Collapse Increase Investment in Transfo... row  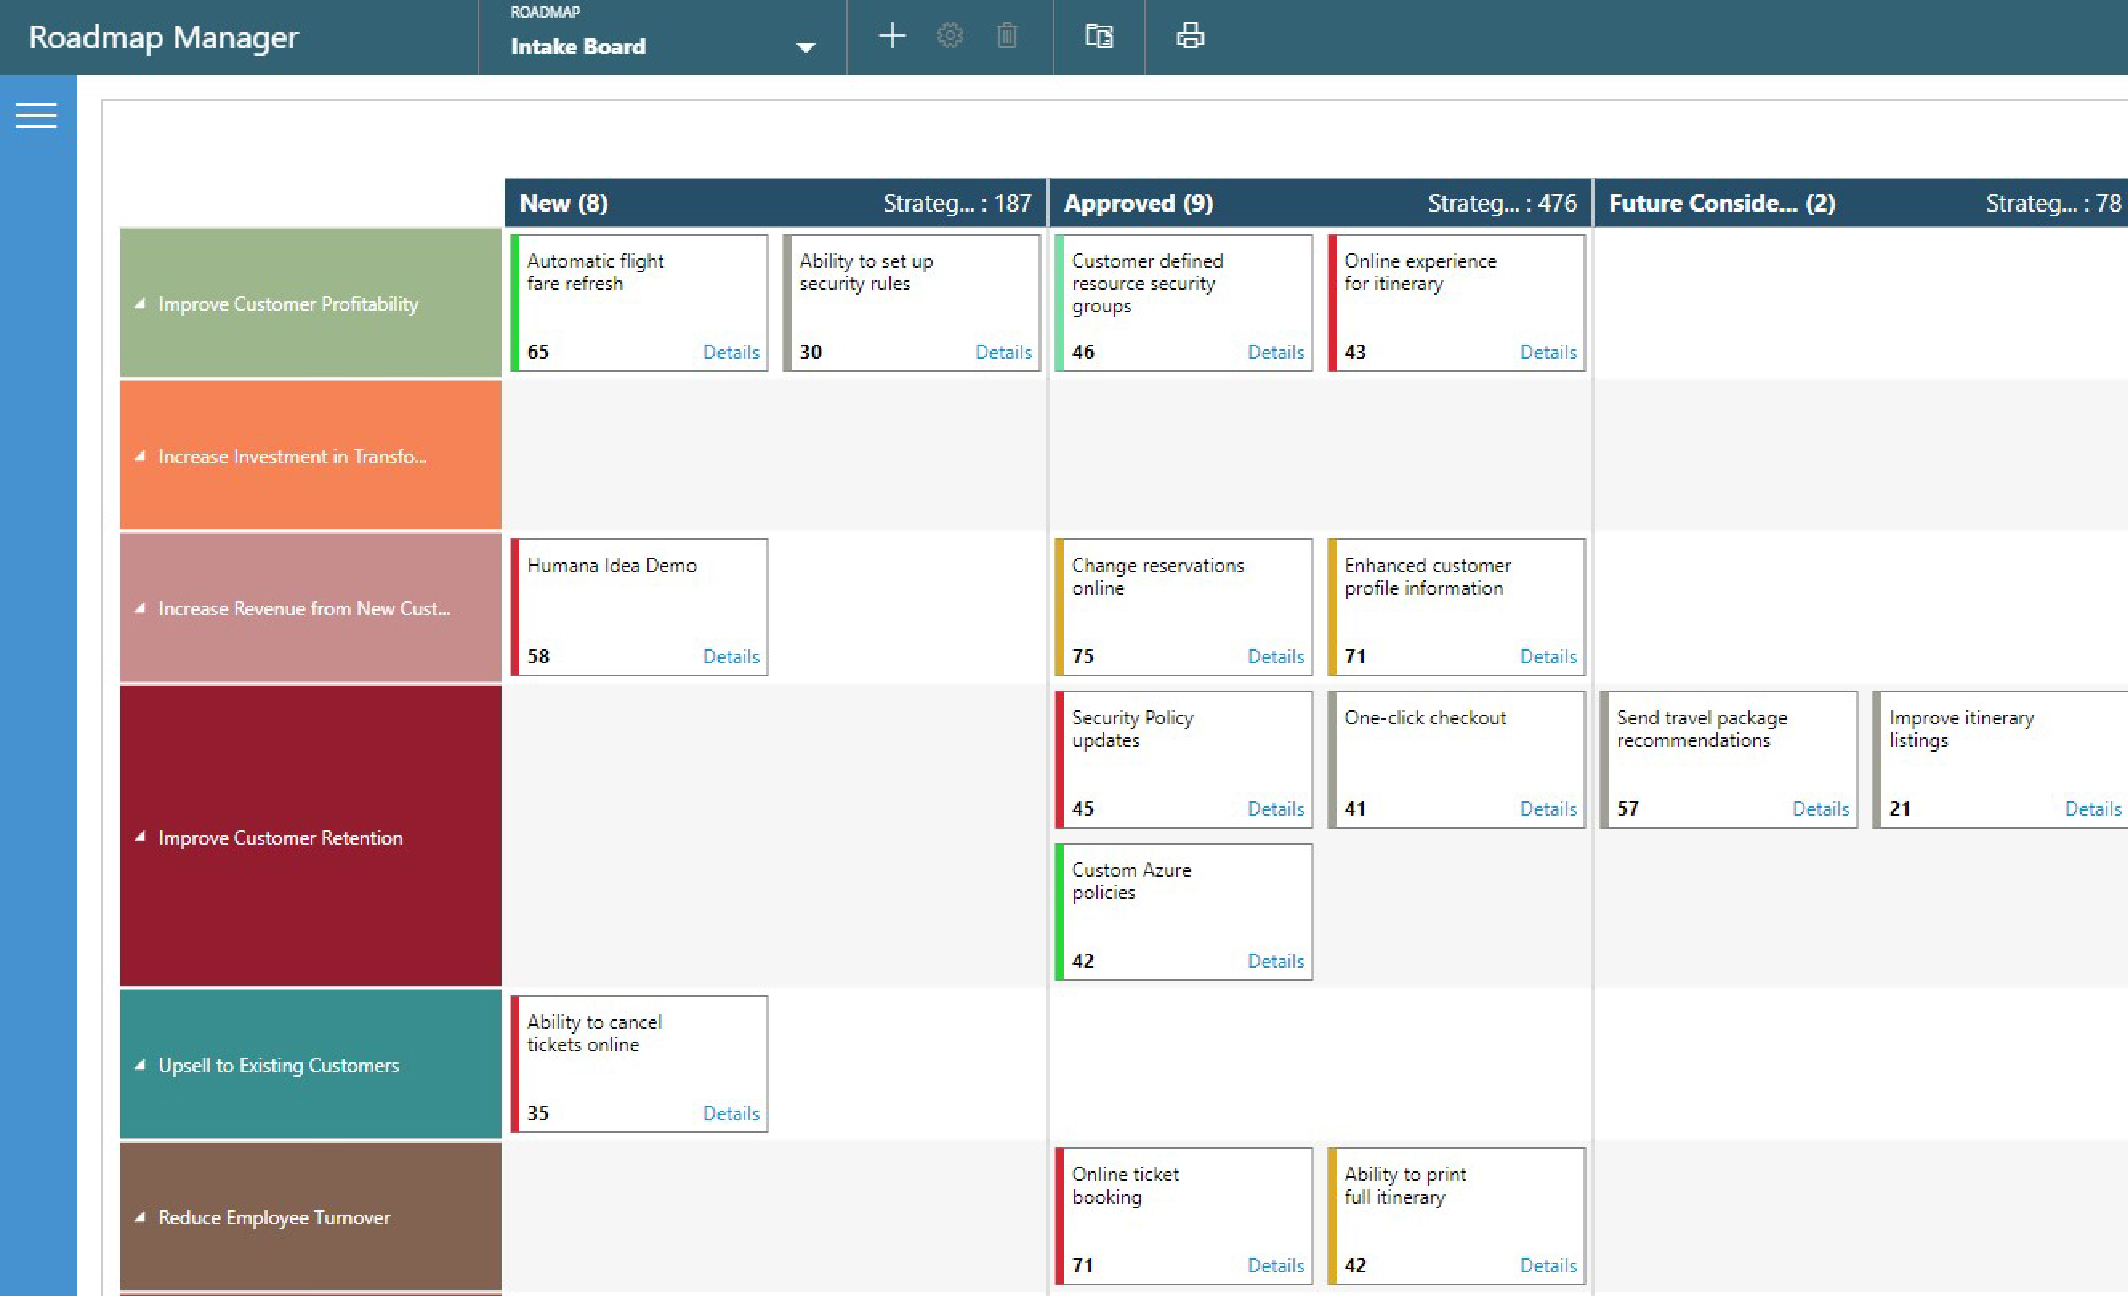coord(140,456)
